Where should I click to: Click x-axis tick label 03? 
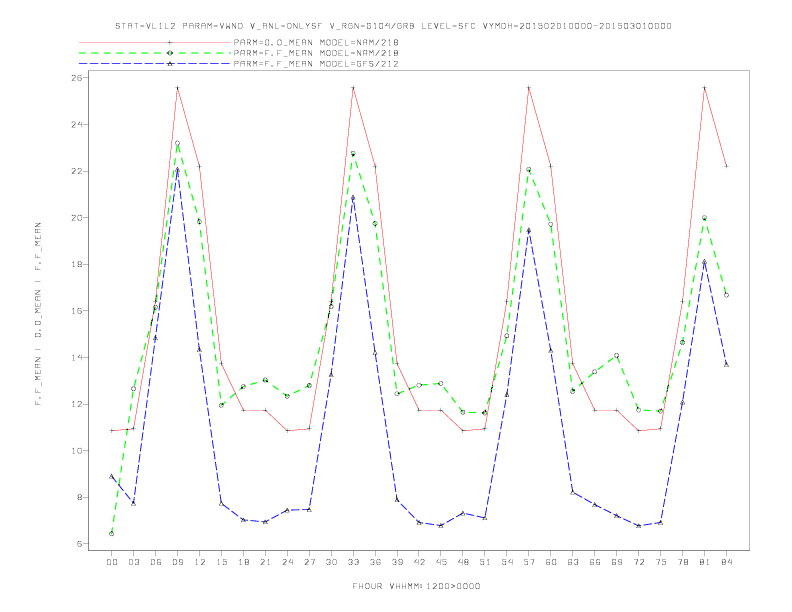click(x=133, y=562)
